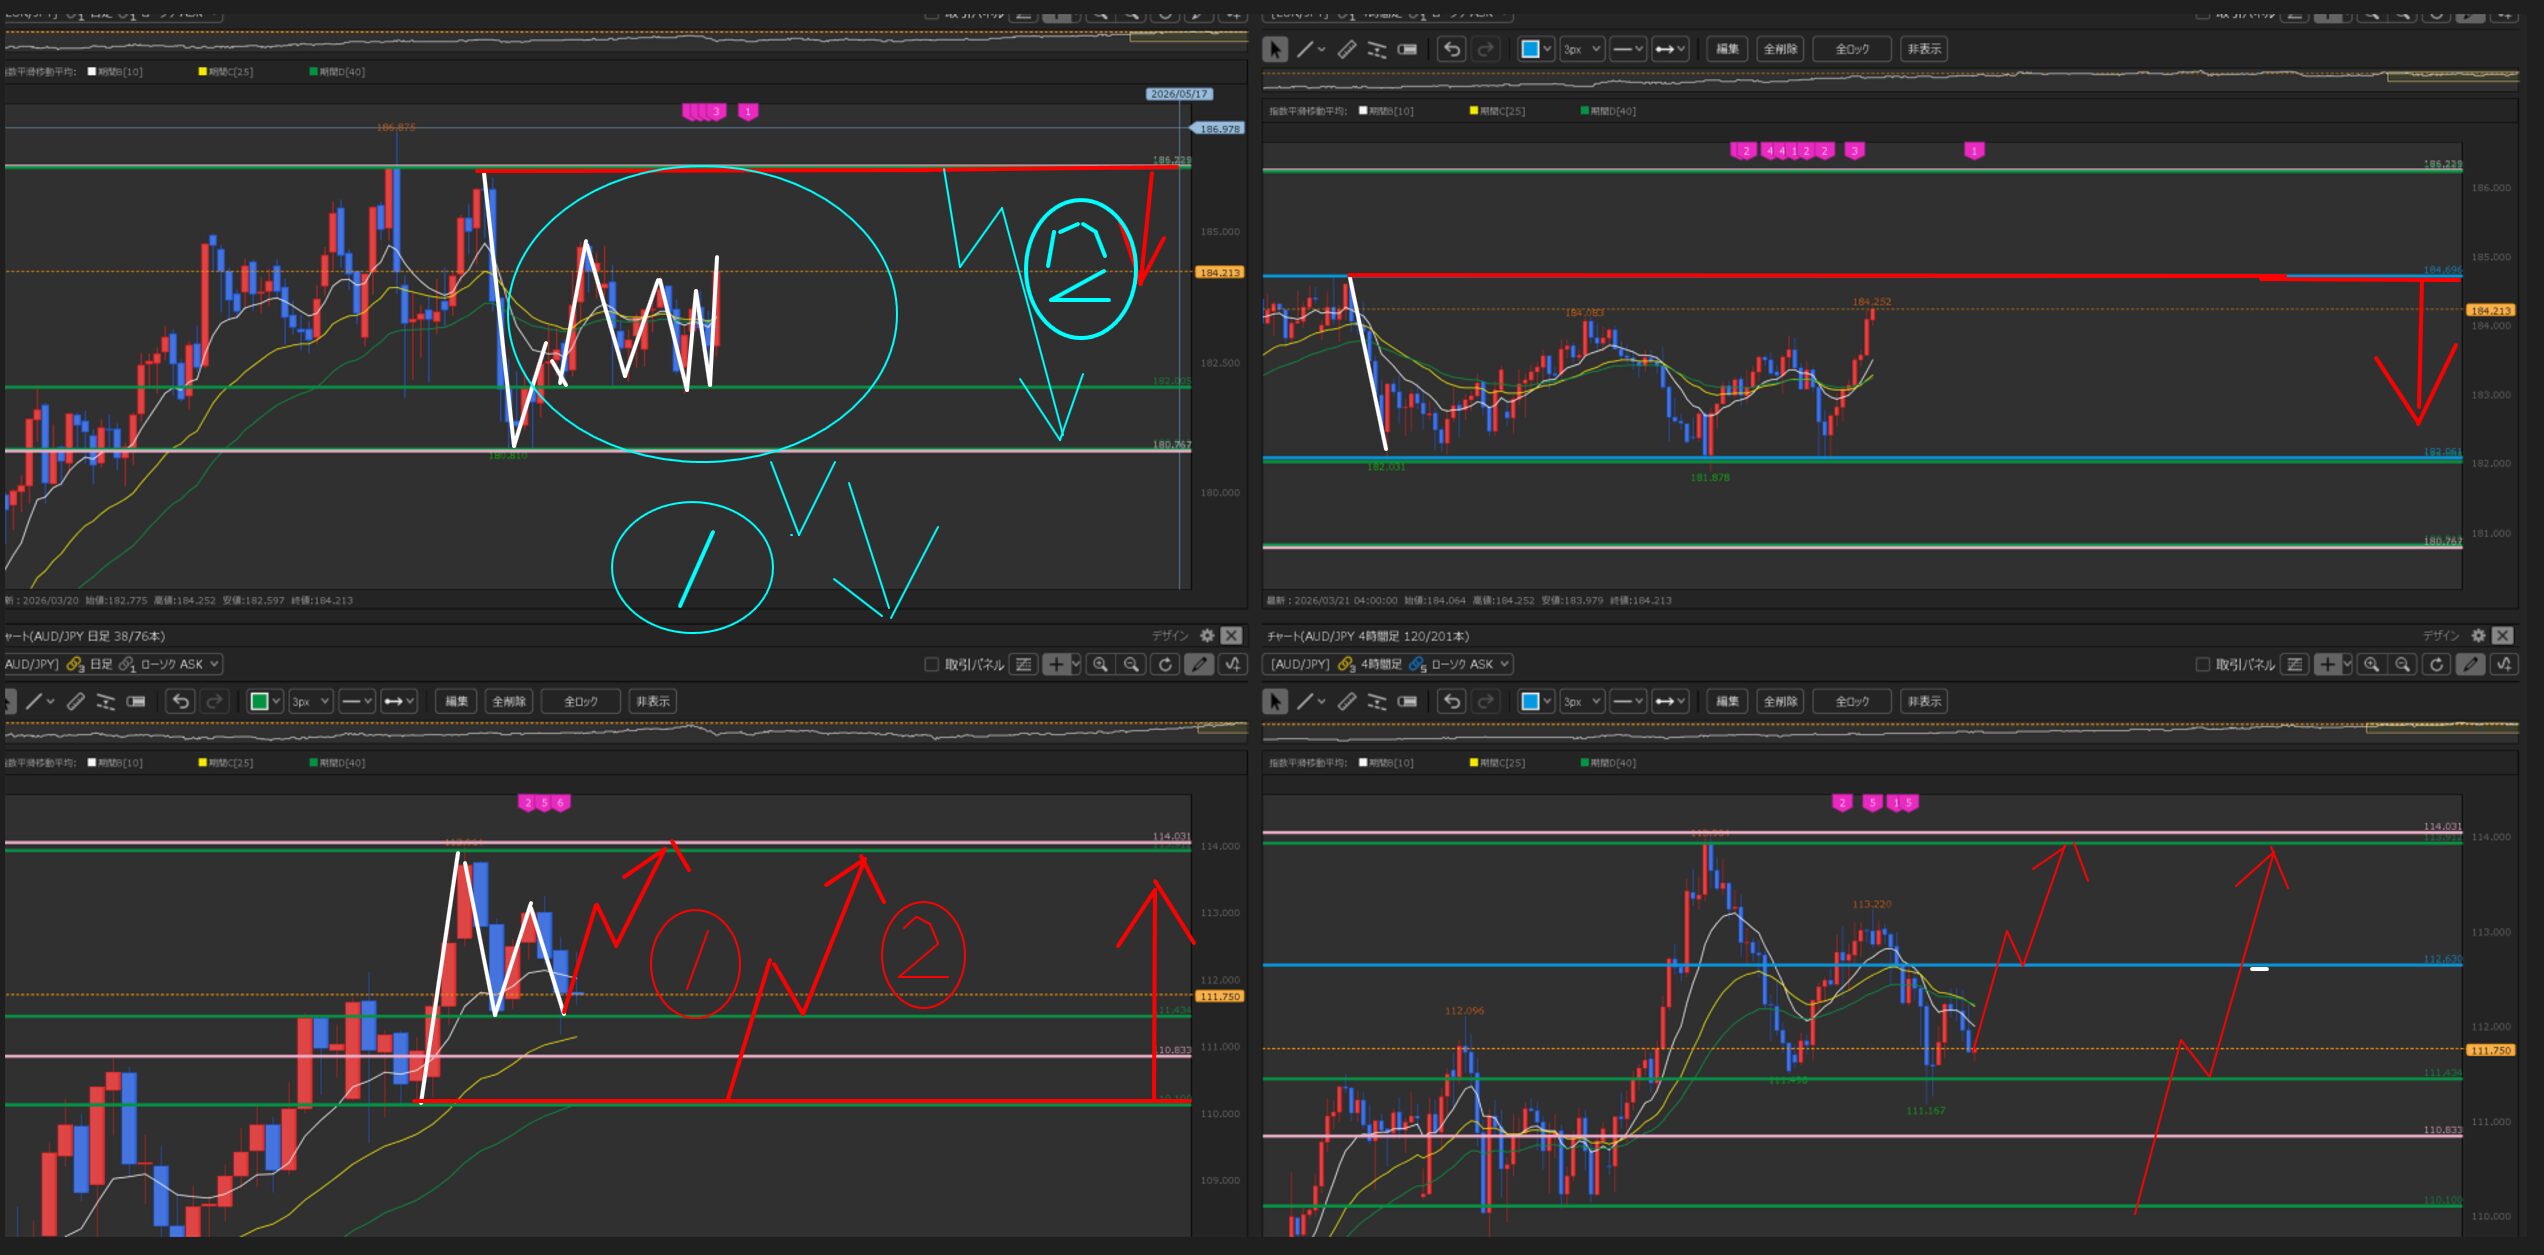Toggle the technical indicator list button on the daily chart
The image size is (2544, 1255).
tap(1023, 665)
